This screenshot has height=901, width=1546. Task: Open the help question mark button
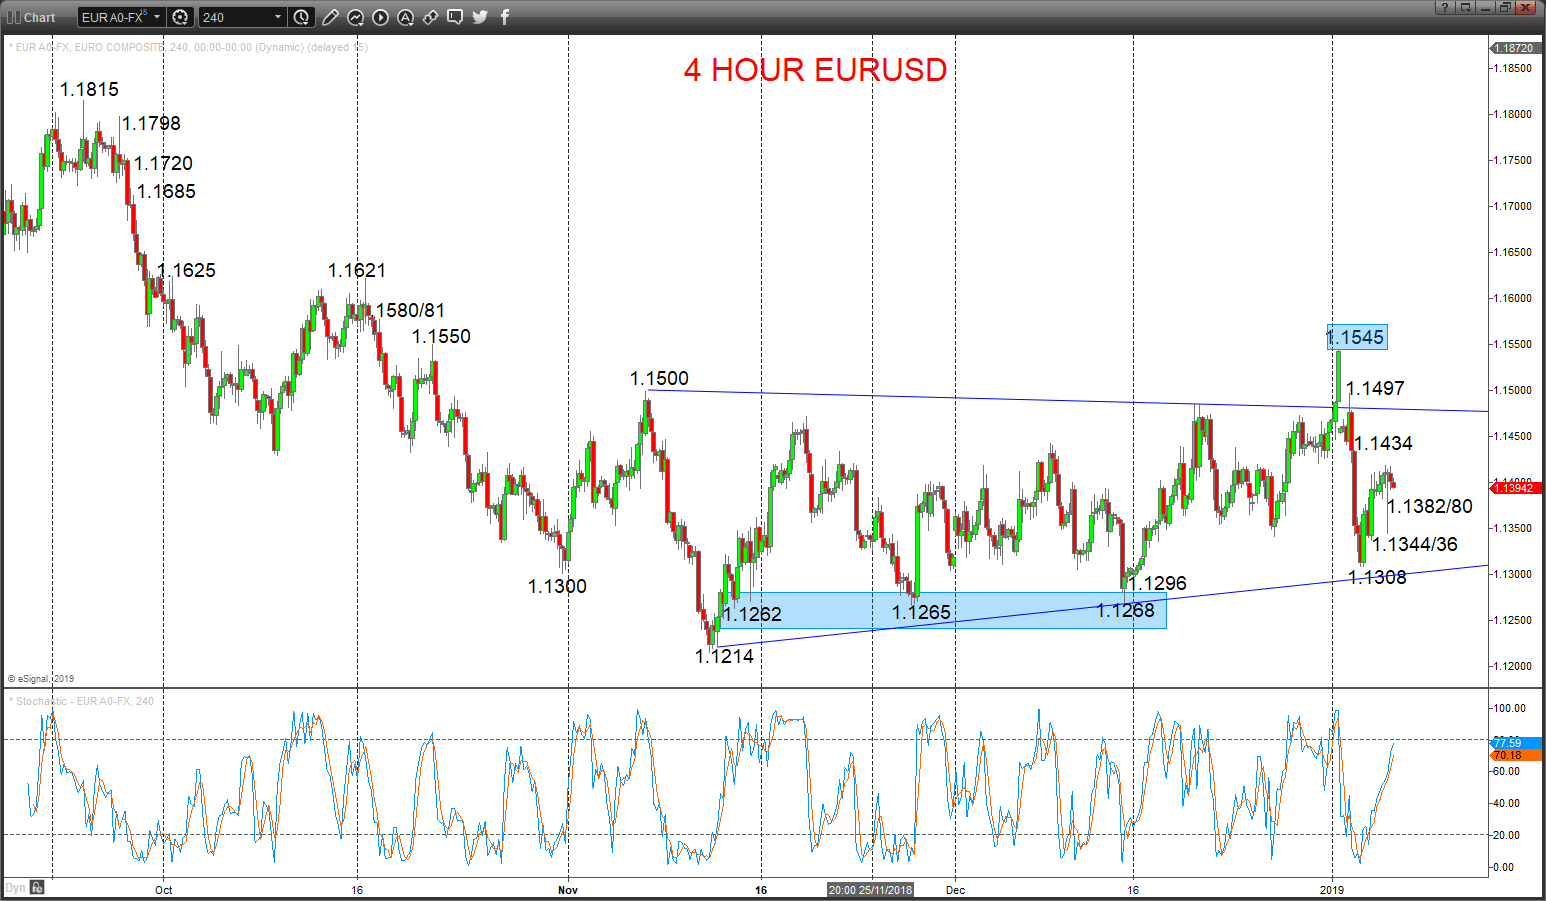(x=1445, y=7)
